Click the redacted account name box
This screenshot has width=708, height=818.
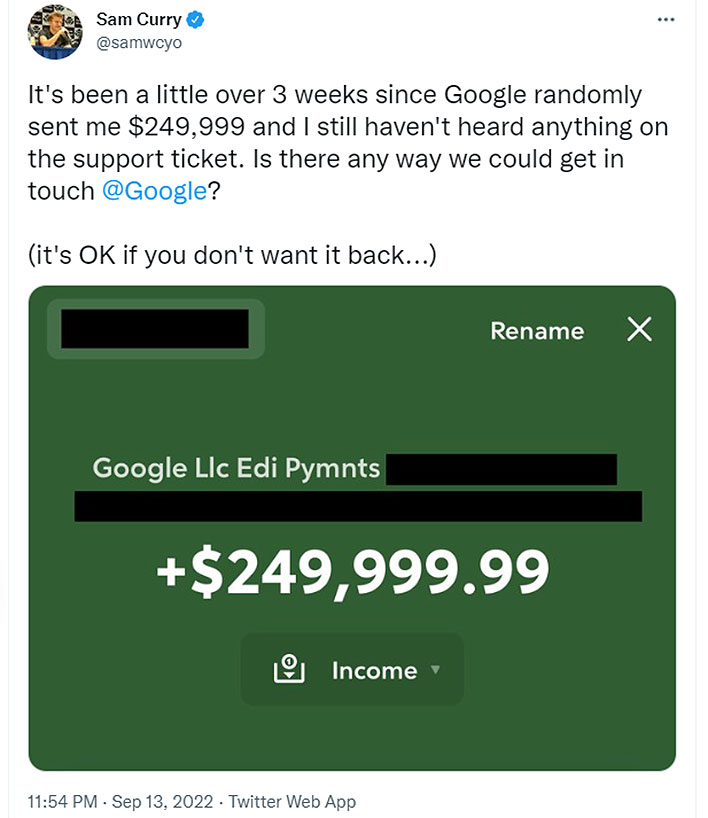tap(155, 329)
